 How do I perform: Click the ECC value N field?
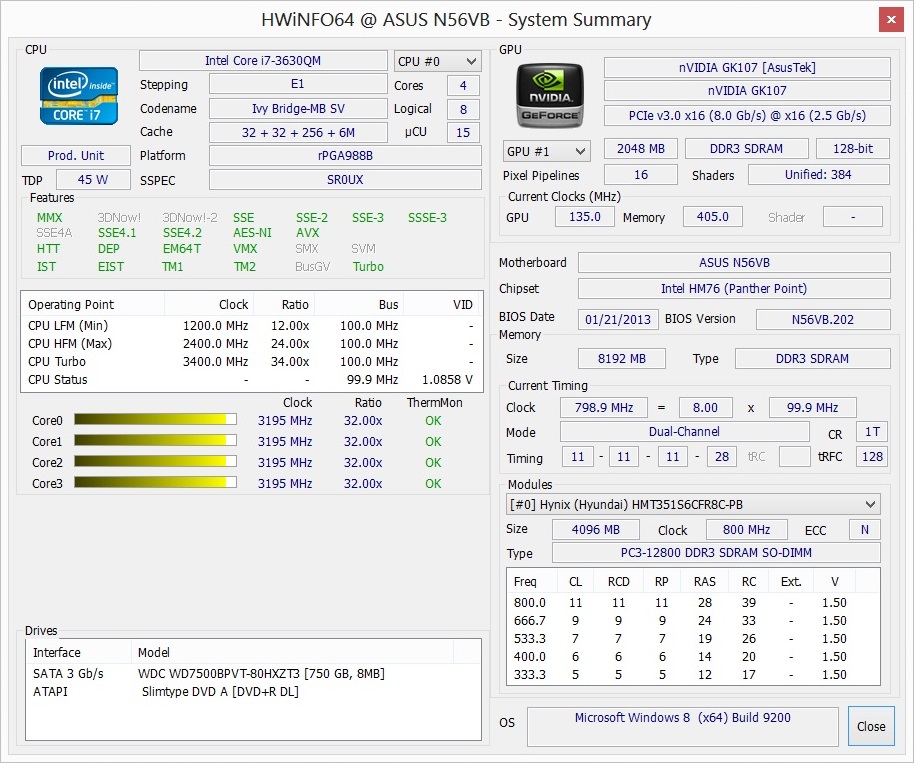point(864,529)
